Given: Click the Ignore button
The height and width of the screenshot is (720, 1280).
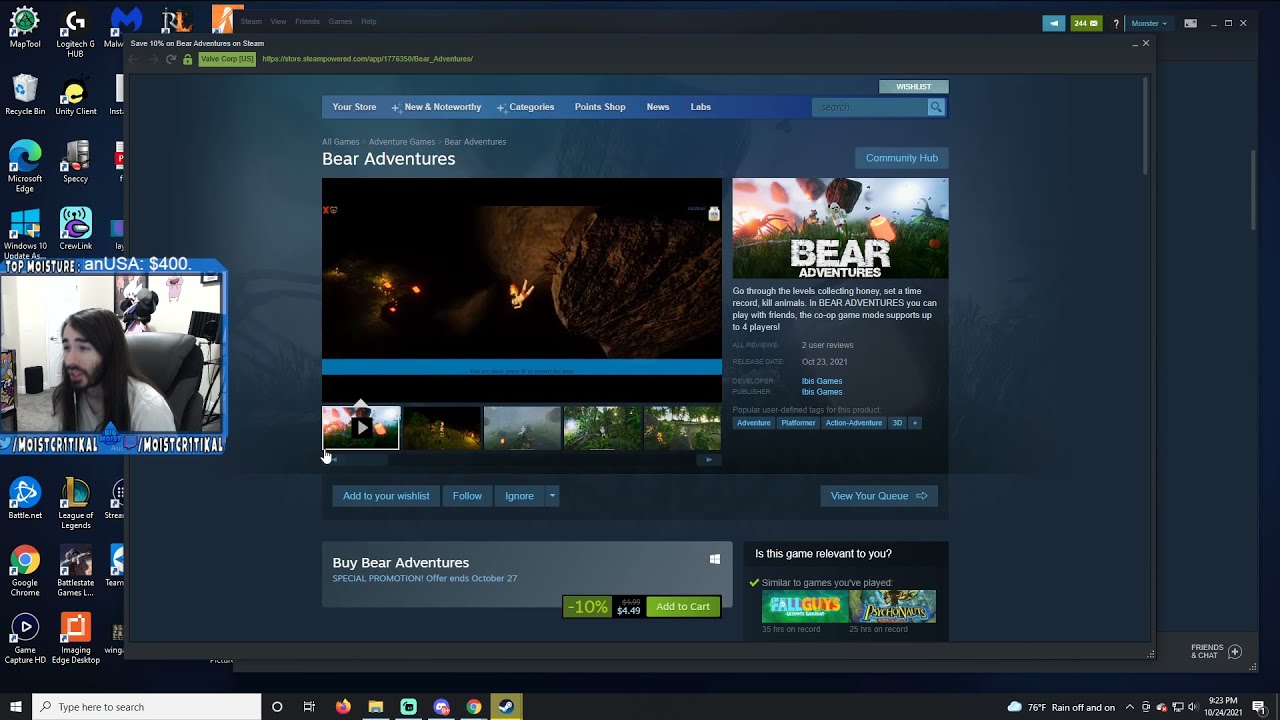Looking at the screenshot, I should coord(519,496).
